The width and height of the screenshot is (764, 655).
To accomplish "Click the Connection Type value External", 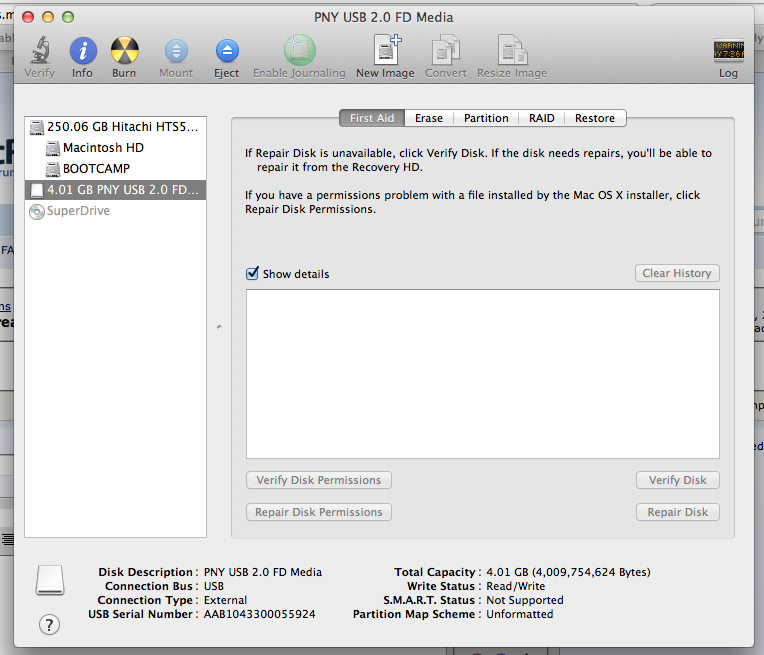I will 225,600.
